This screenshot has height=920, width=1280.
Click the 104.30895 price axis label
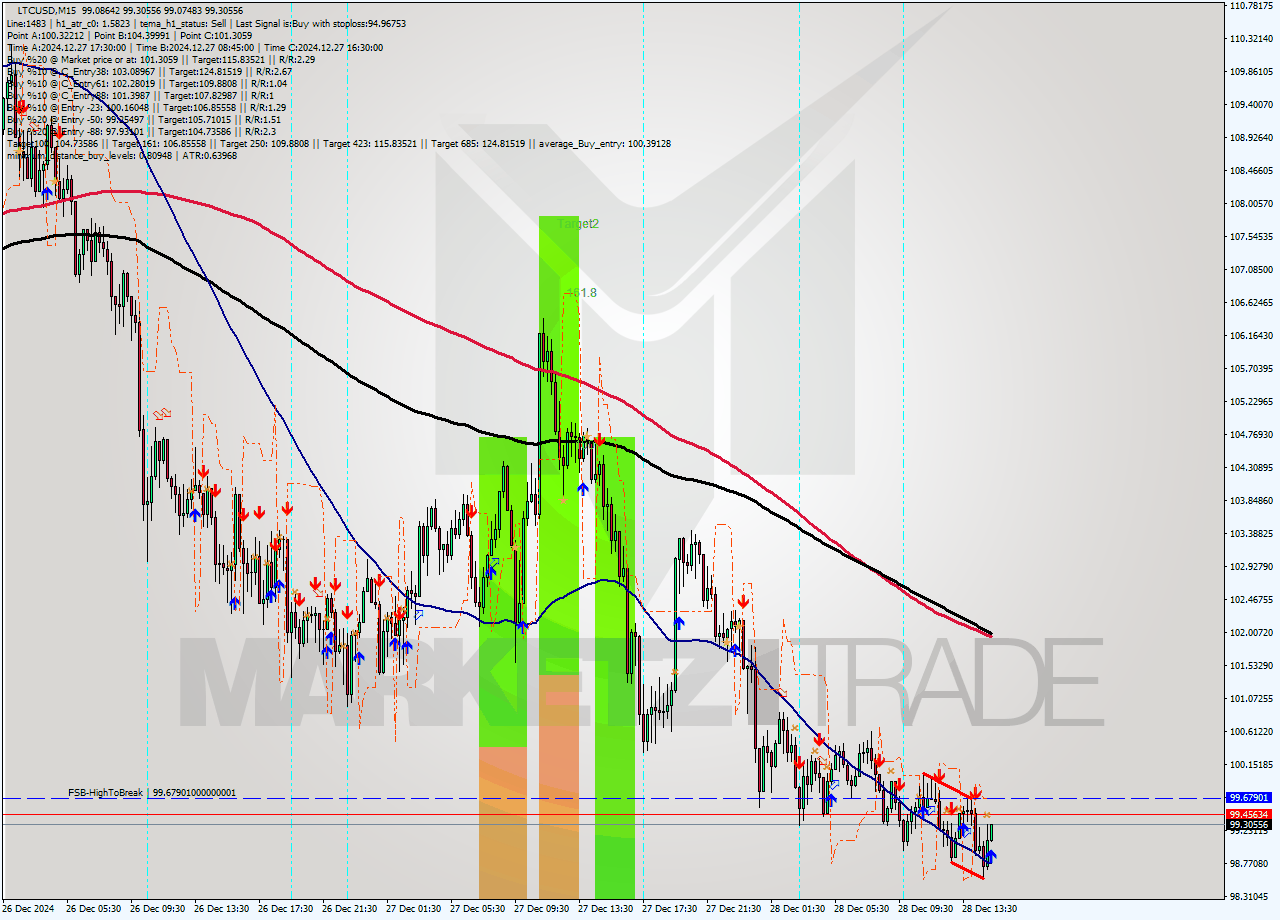(x=1251, y=467)
